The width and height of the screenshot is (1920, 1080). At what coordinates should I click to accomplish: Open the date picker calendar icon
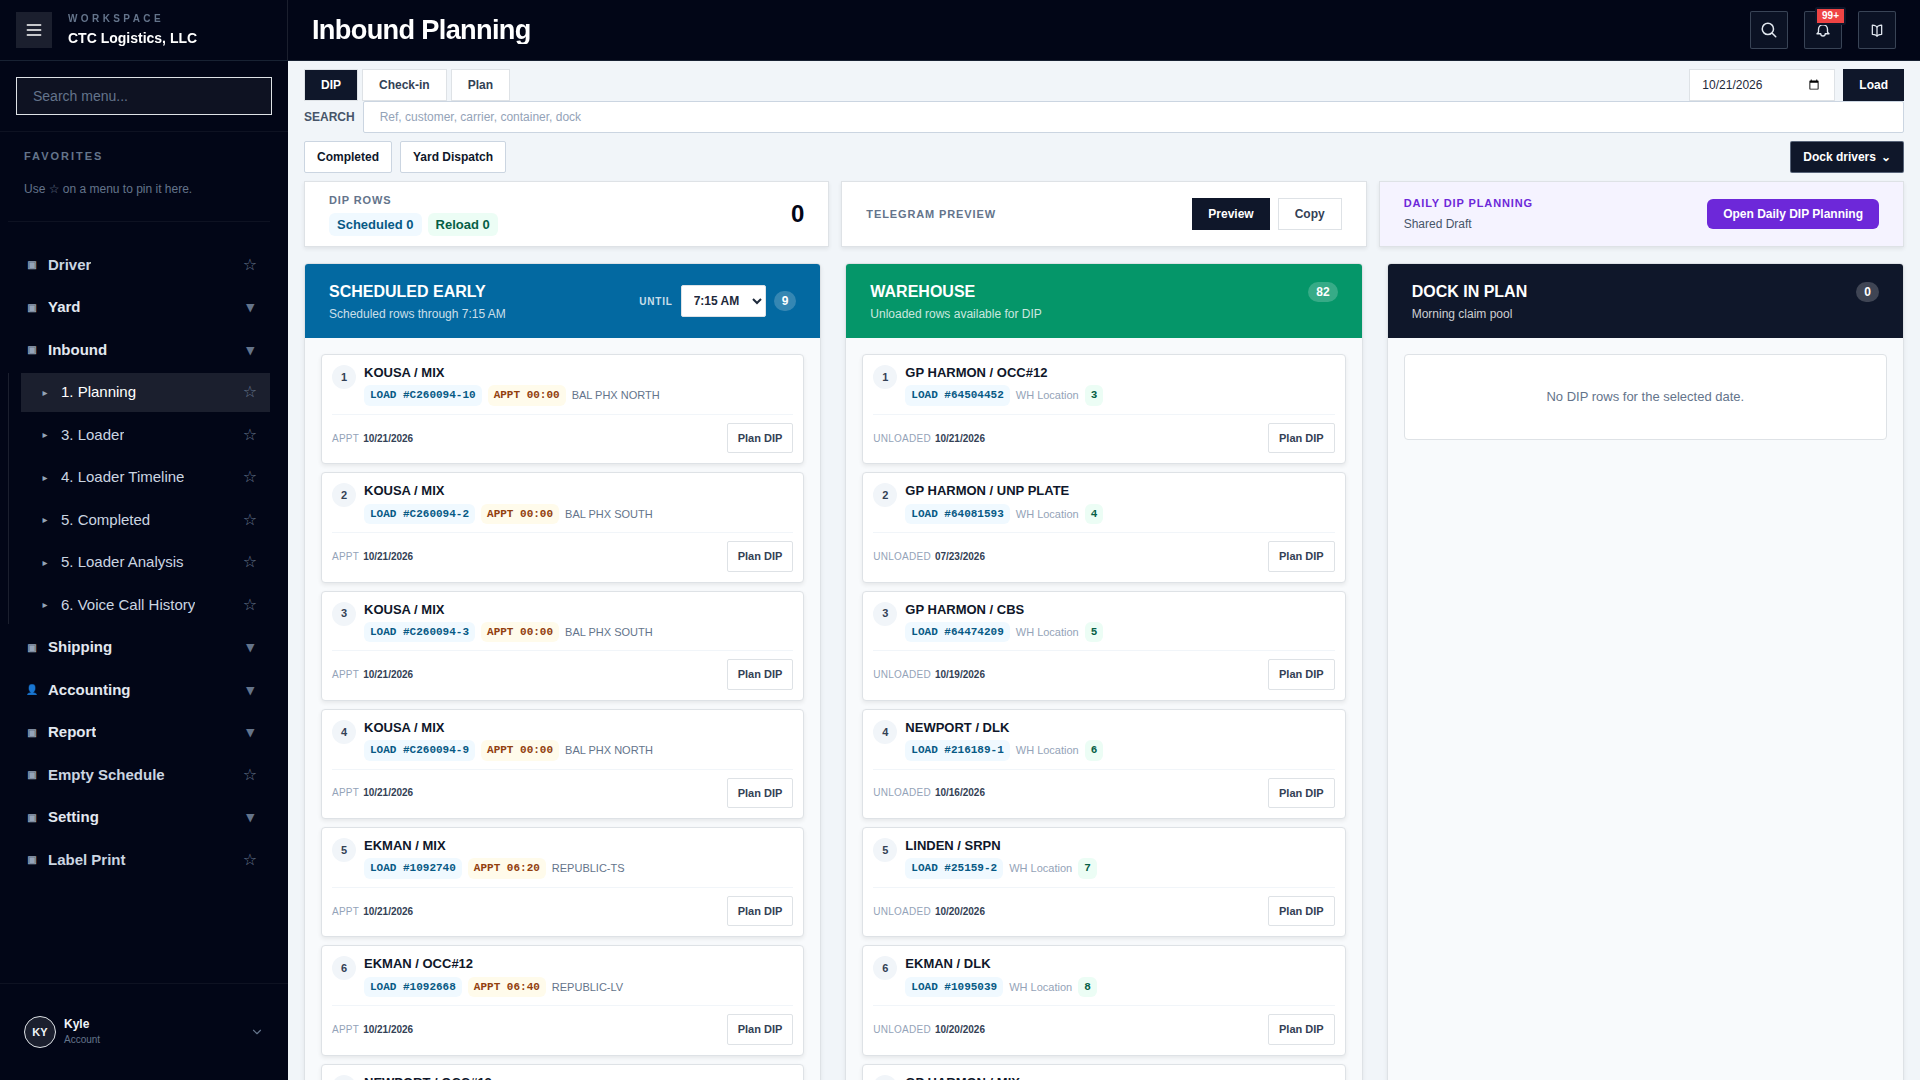(1814, 85)
